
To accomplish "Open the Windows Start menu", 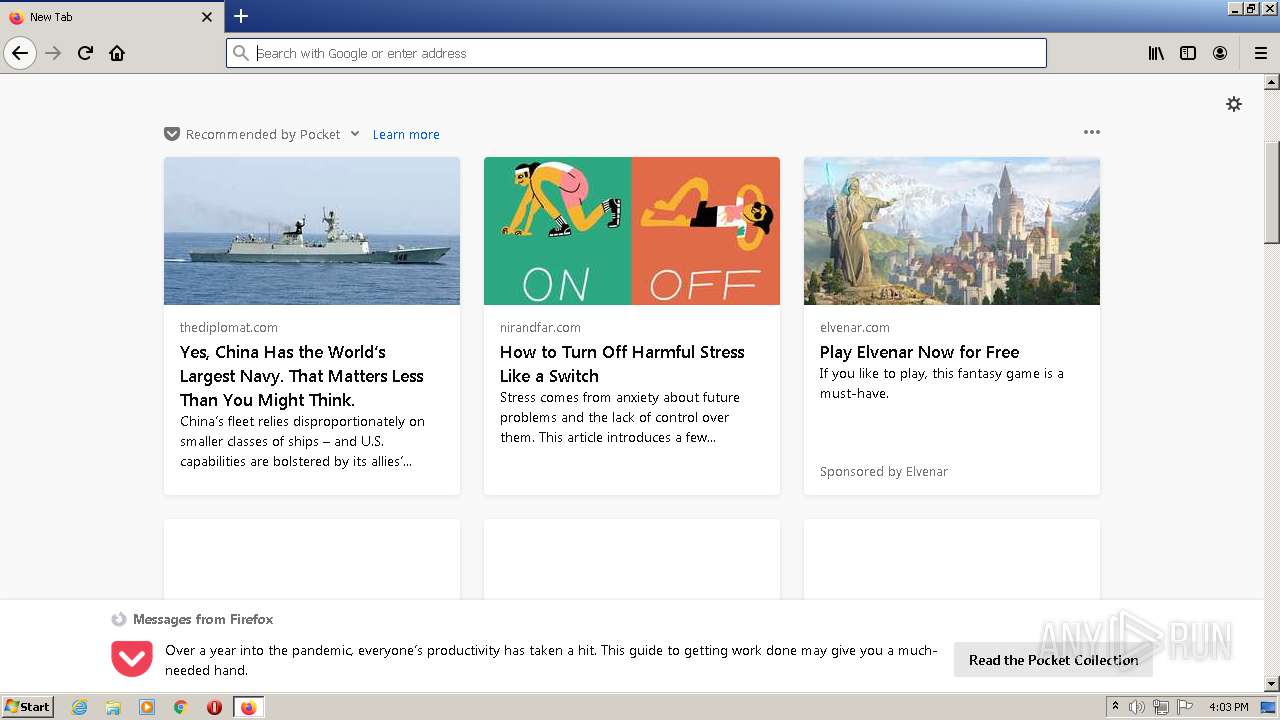I will coord(28,706).
